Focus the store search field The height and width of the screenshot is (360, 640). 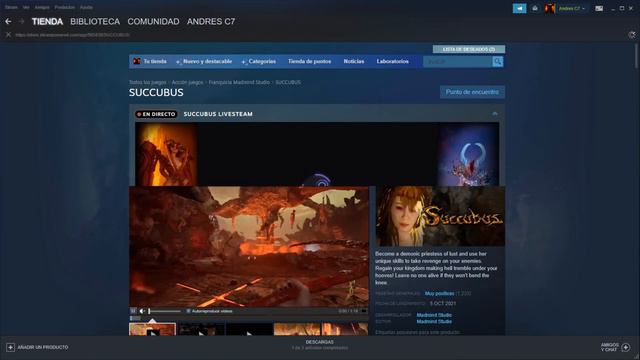coord(458,61)
